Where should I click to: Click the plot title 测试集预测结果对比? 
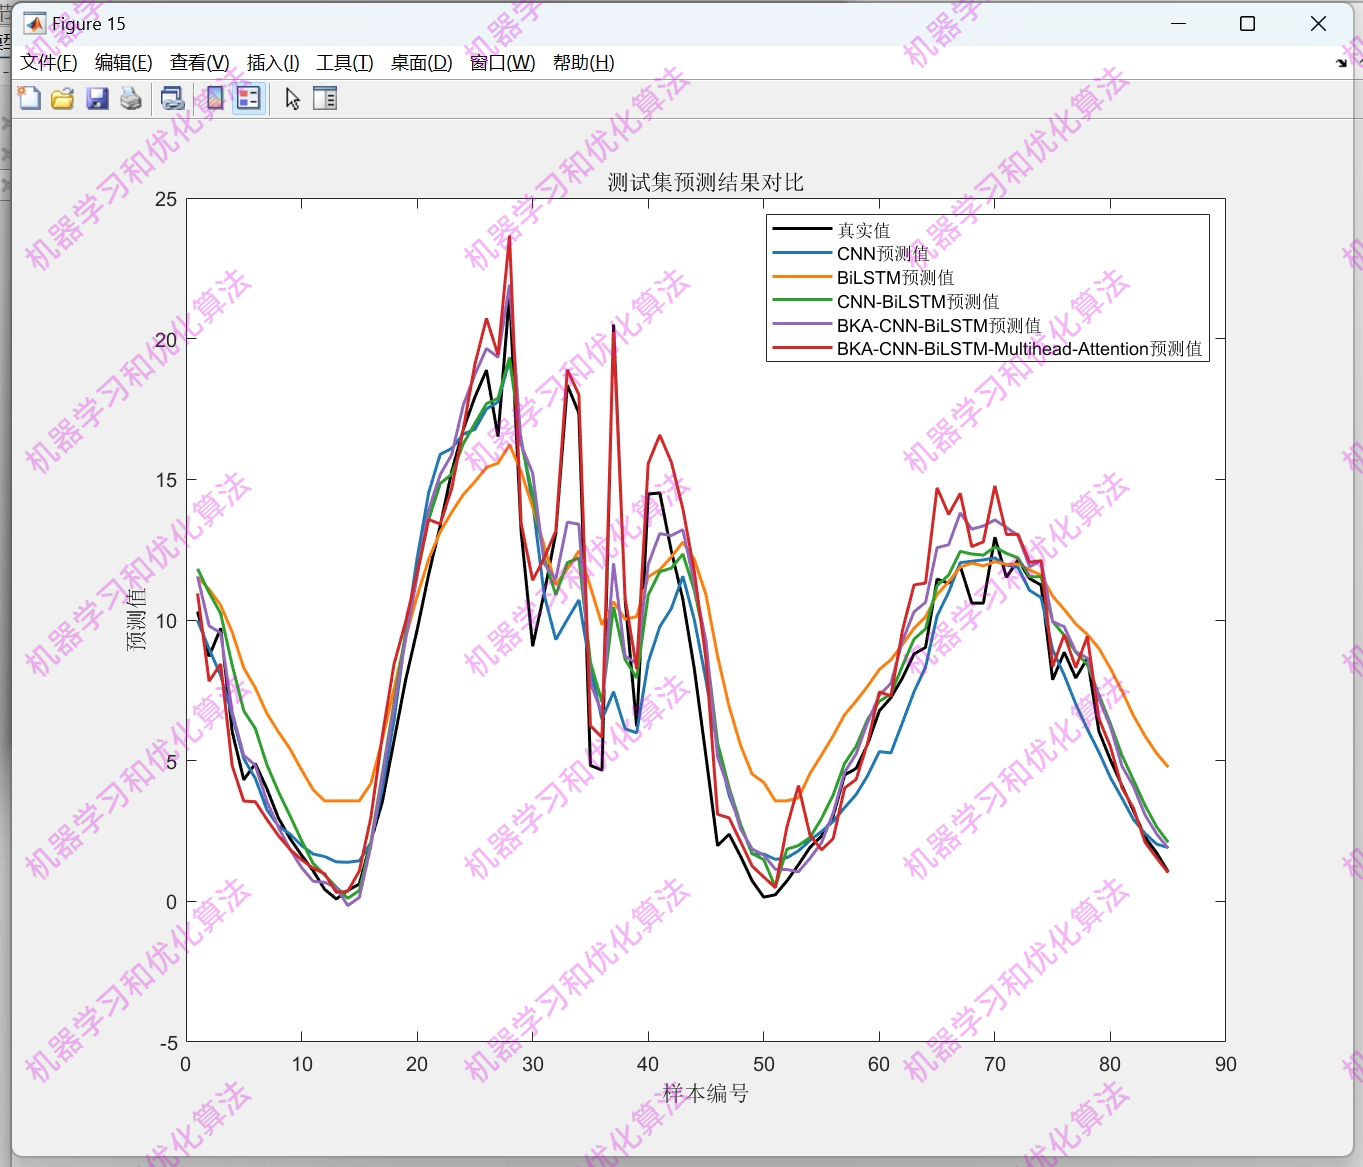pyautogui.click(x=706, y=182)
